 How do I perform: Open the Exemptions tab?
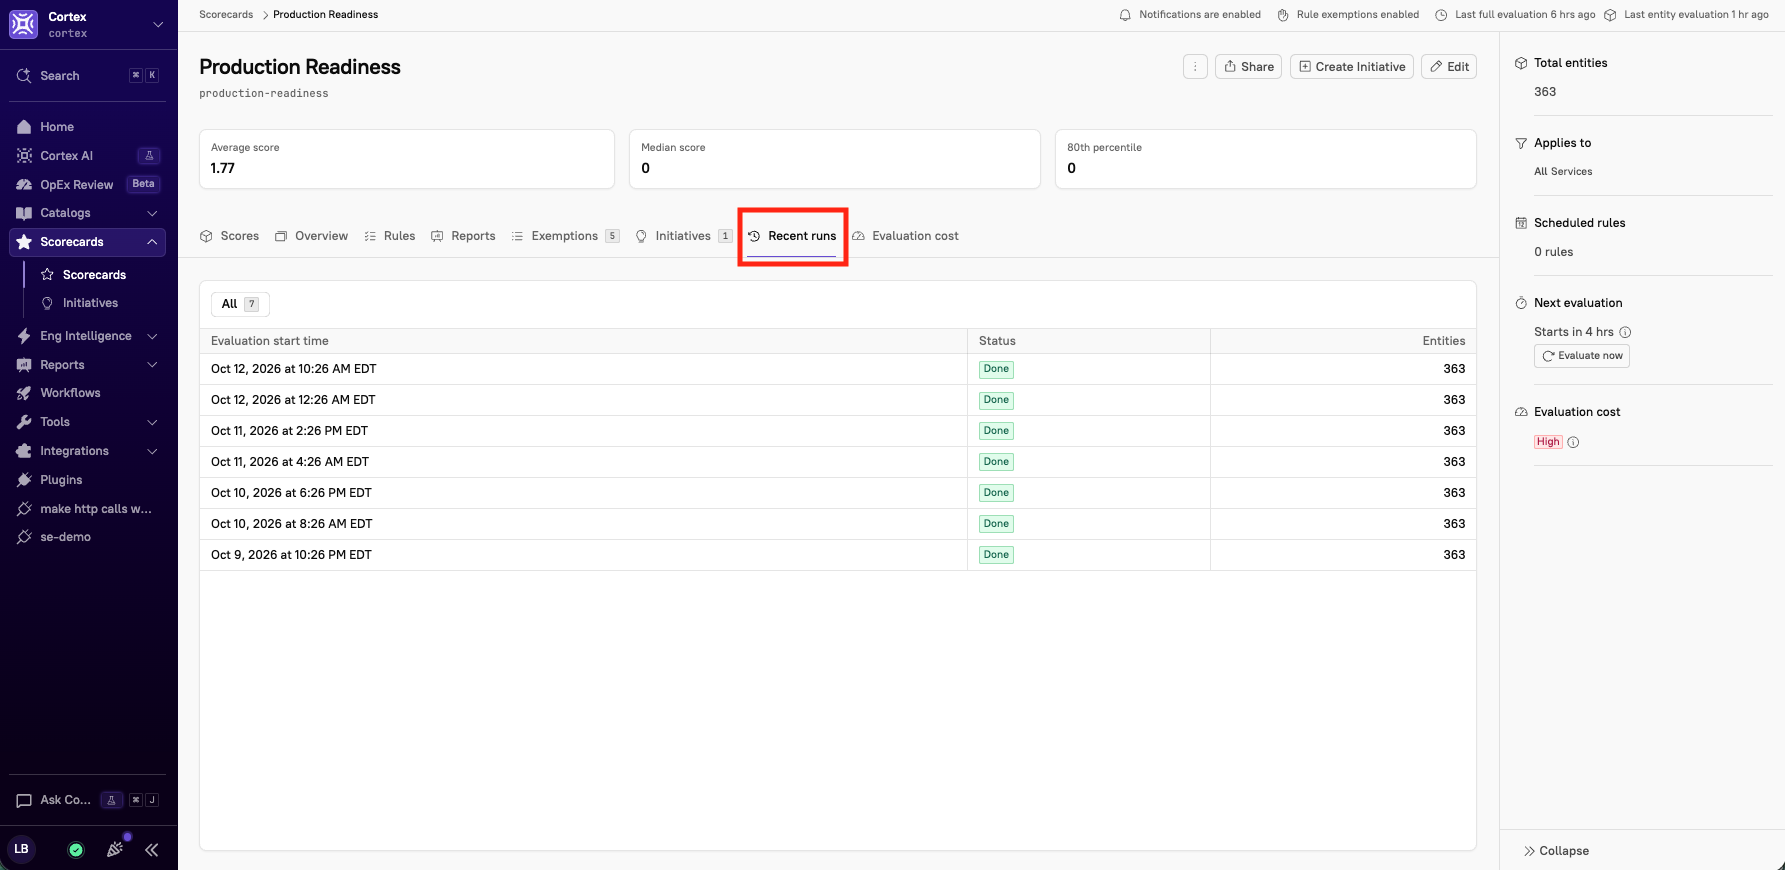point(565,236)
